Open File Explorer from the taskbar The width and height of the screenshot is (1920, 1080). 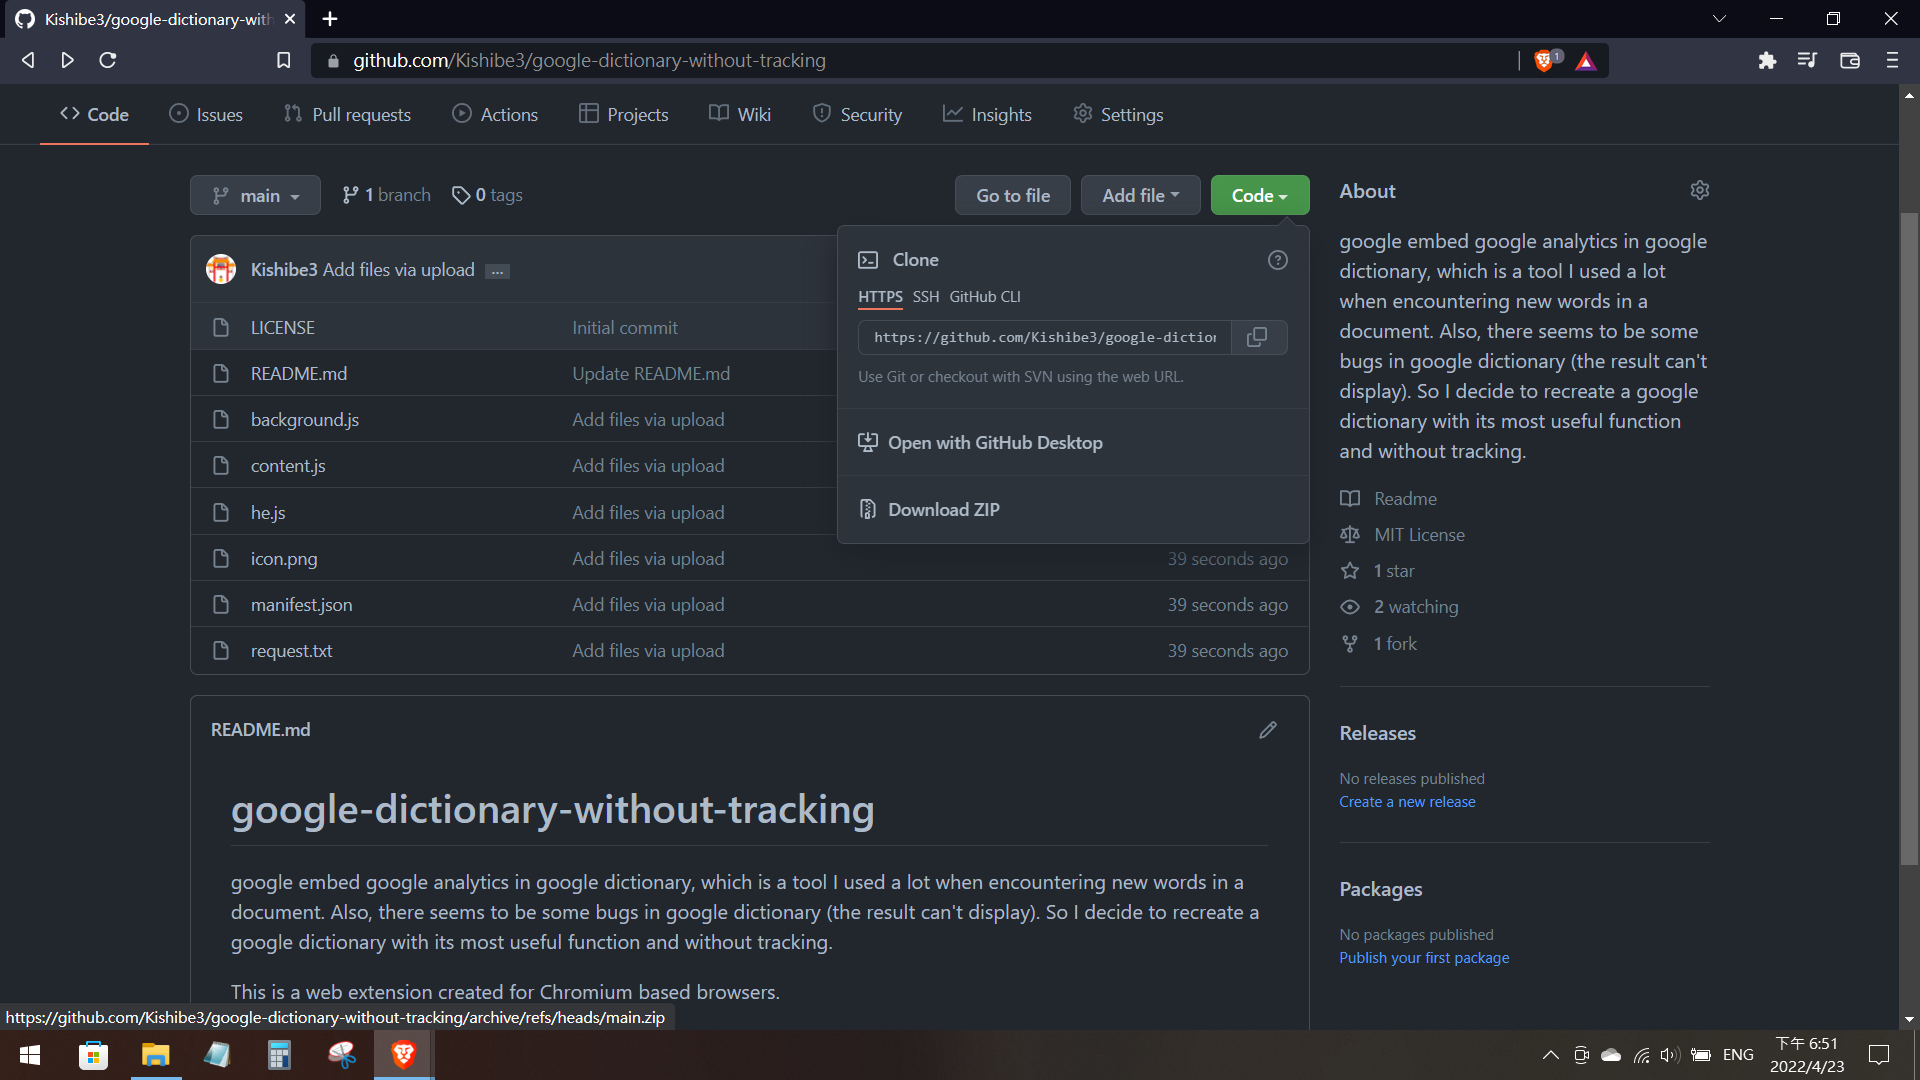(155, 1055)
